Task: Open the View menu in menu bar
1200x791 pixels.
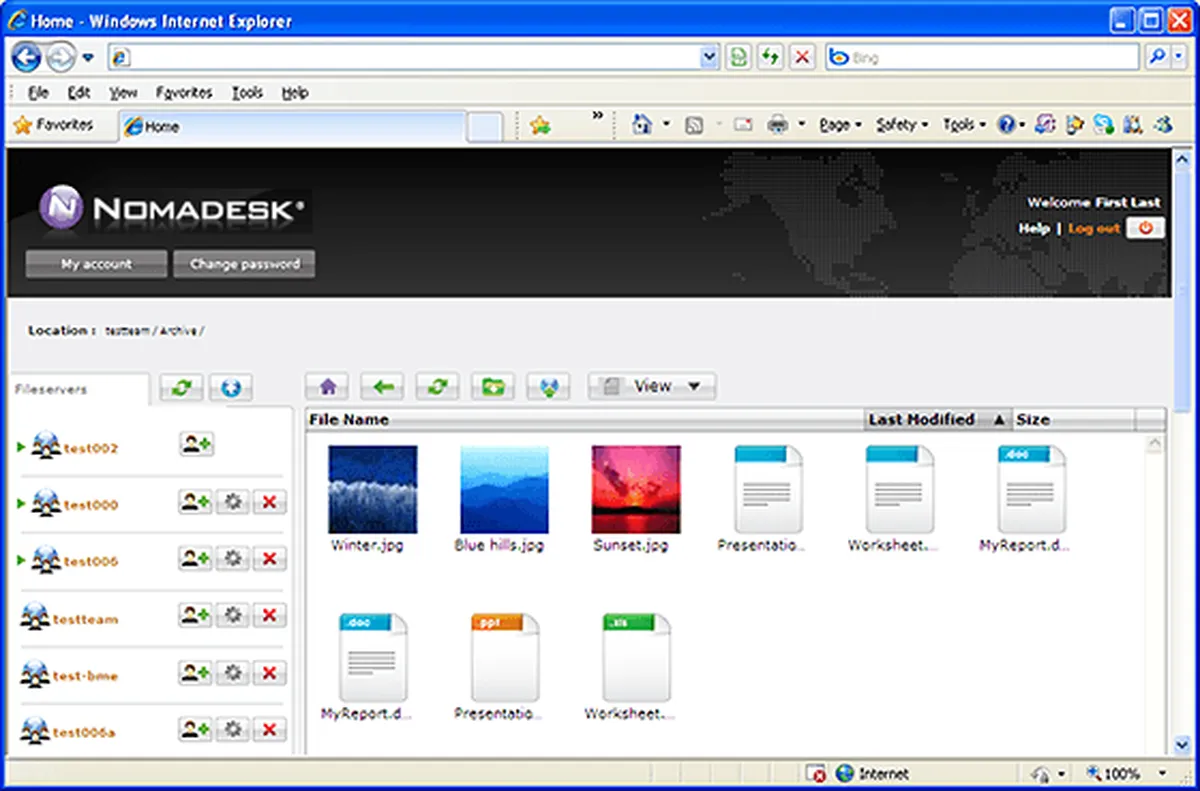Action: tap(123, 92)
